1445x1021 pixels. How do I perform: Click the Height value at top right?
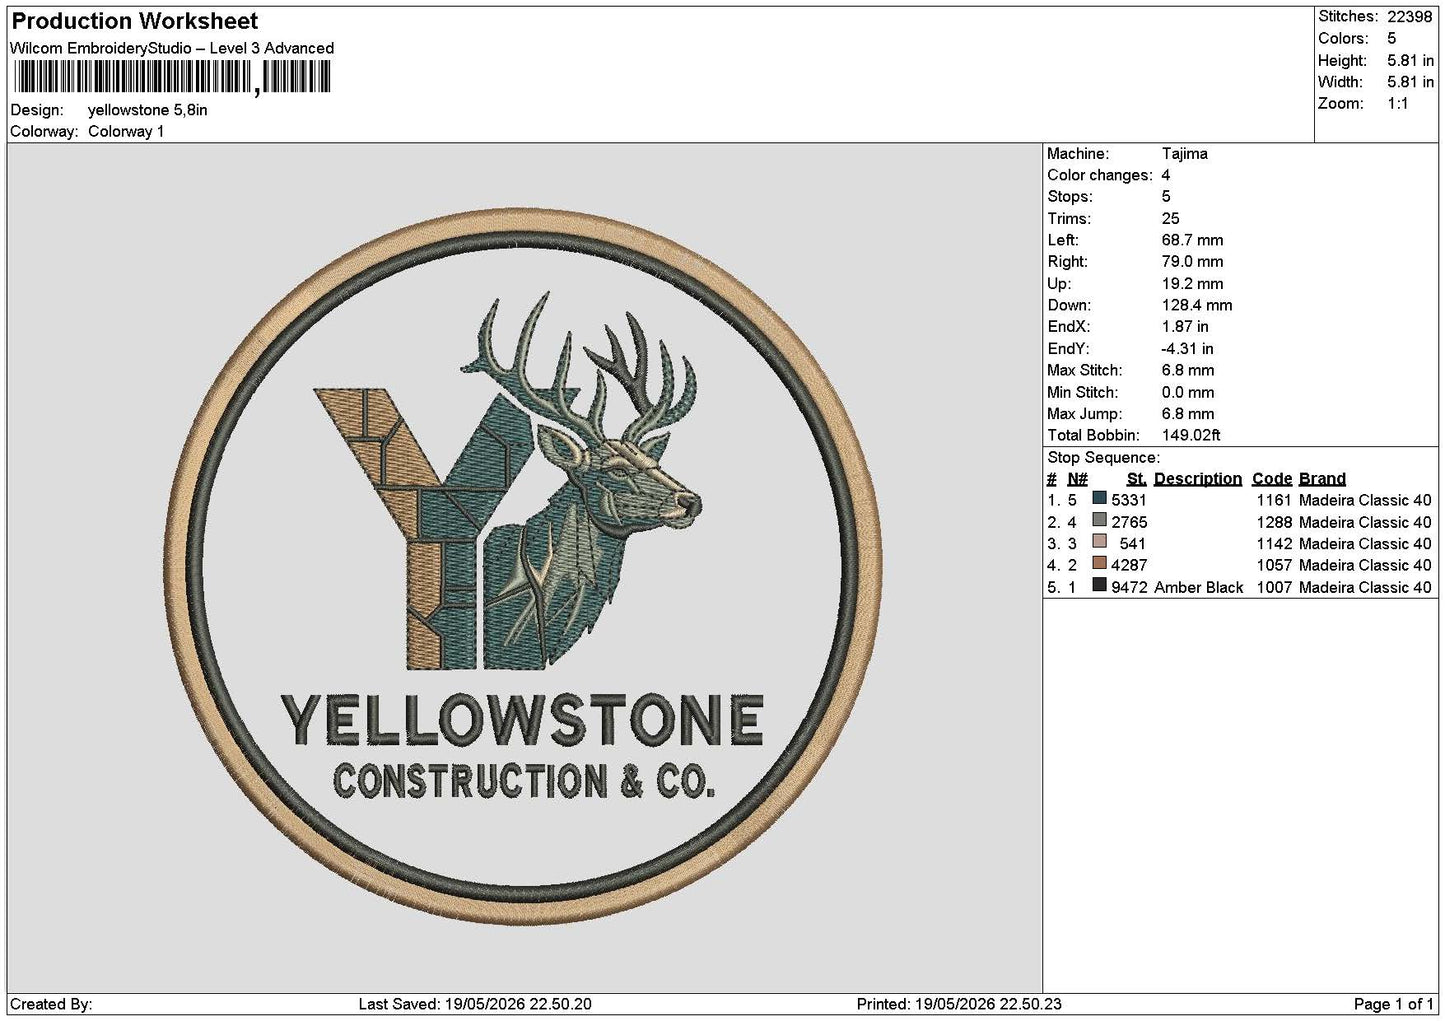coord(1410,60)
